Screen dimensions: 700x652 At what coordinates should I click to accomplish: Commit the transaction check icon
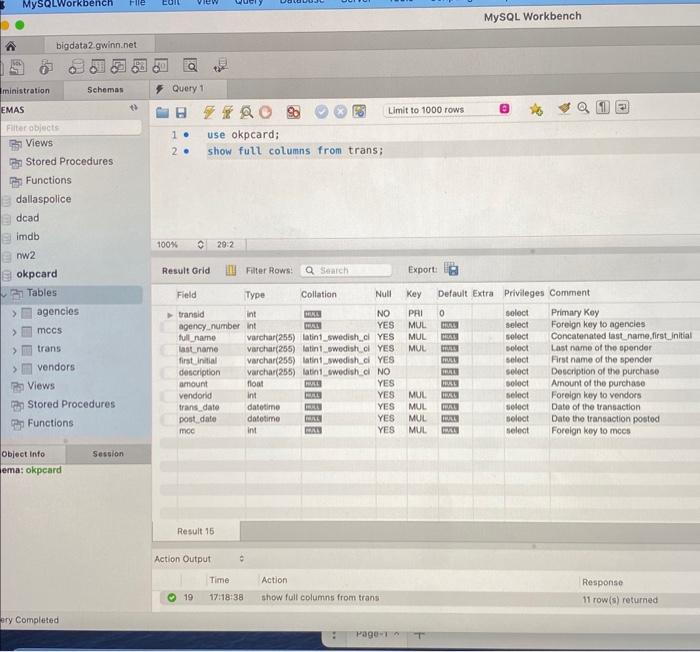[321, 111]
